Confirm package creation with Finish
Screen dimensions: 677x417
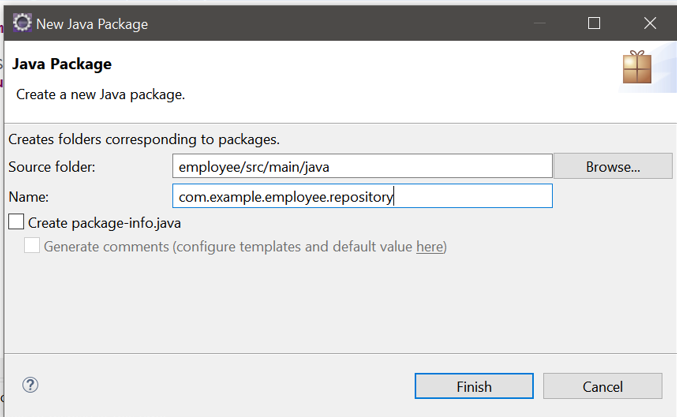click(474, 386)
